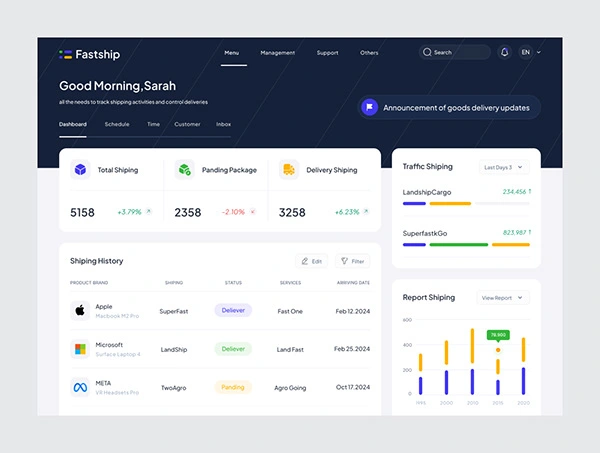Switch to the Inbox tab
Viewport: 600px width, 453px height.
[223, 124]
